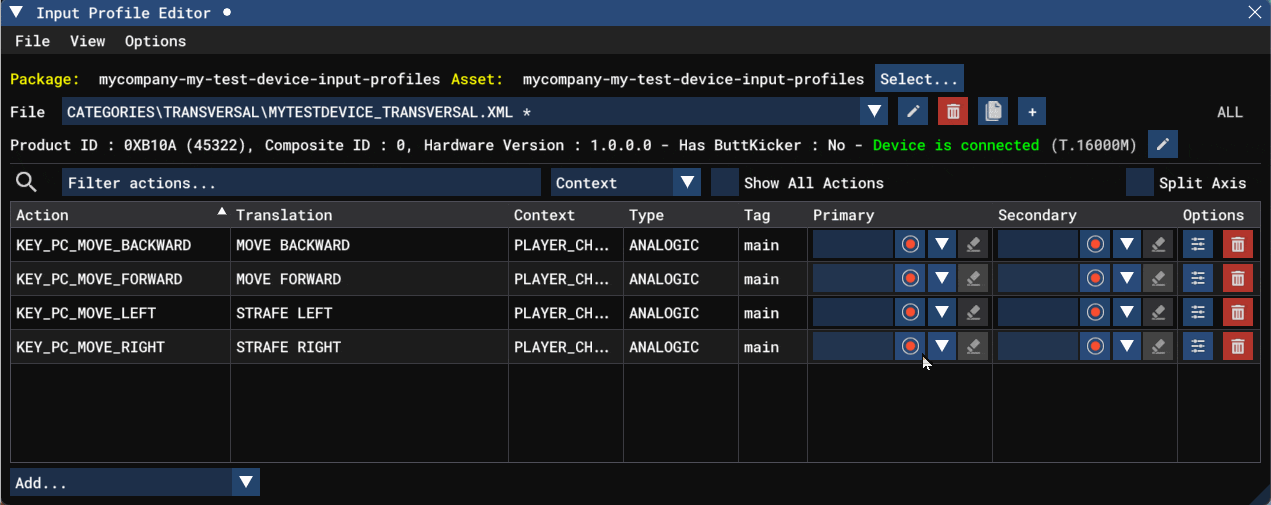Delete the KEY_PC_MOVE_BACKWARD action row

1238,245
